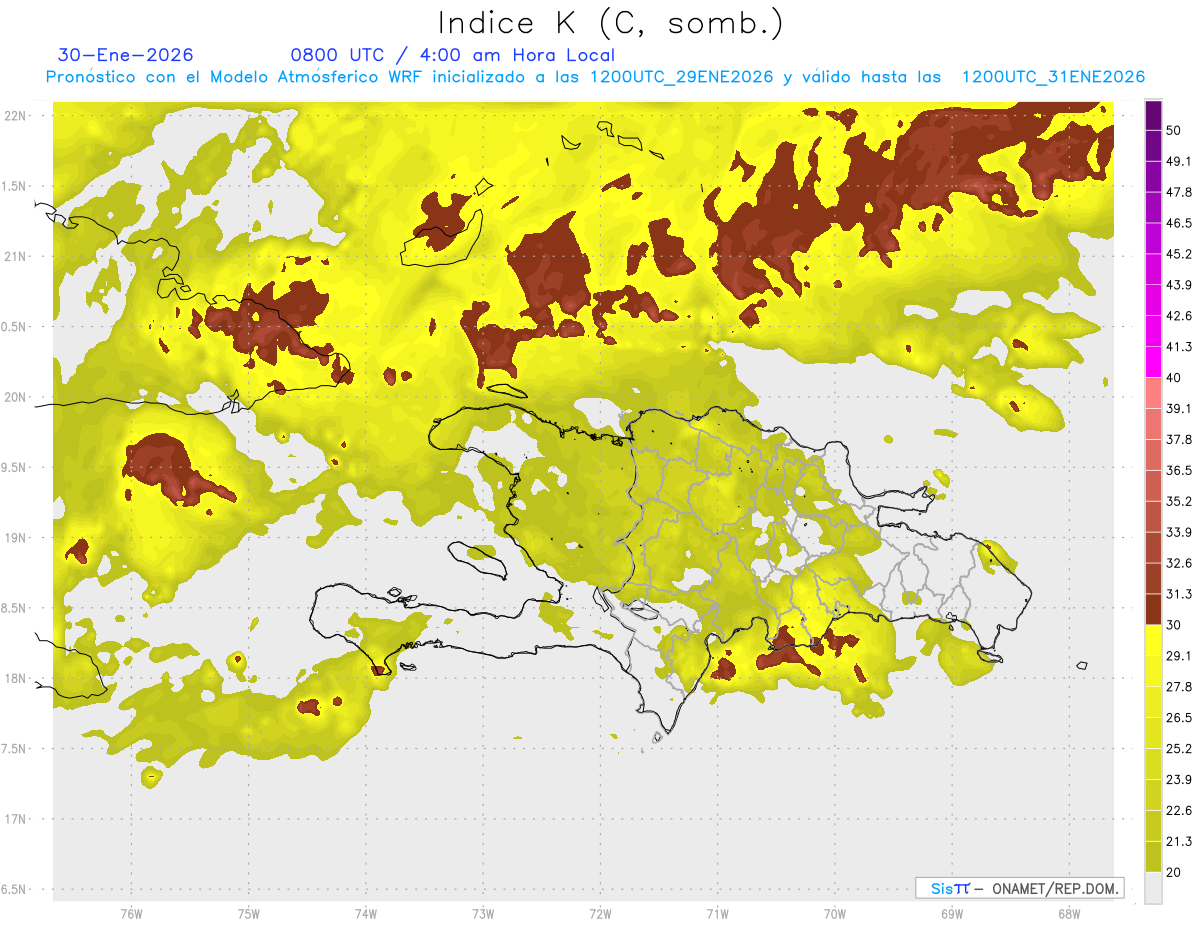Pick the magenta swatch between 40 and 41.3
Screen dimensions: 1200x927
tap(1153, 362)
